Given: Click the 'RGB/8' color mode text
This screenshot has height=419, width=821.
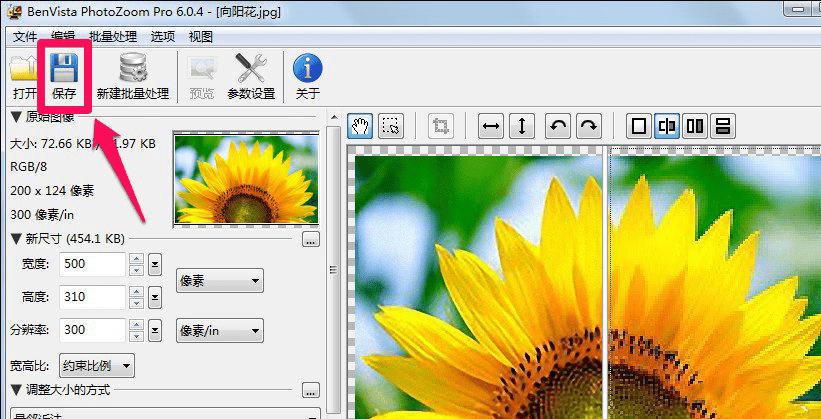Looking at the screenshot, I should tap(28, 167).
